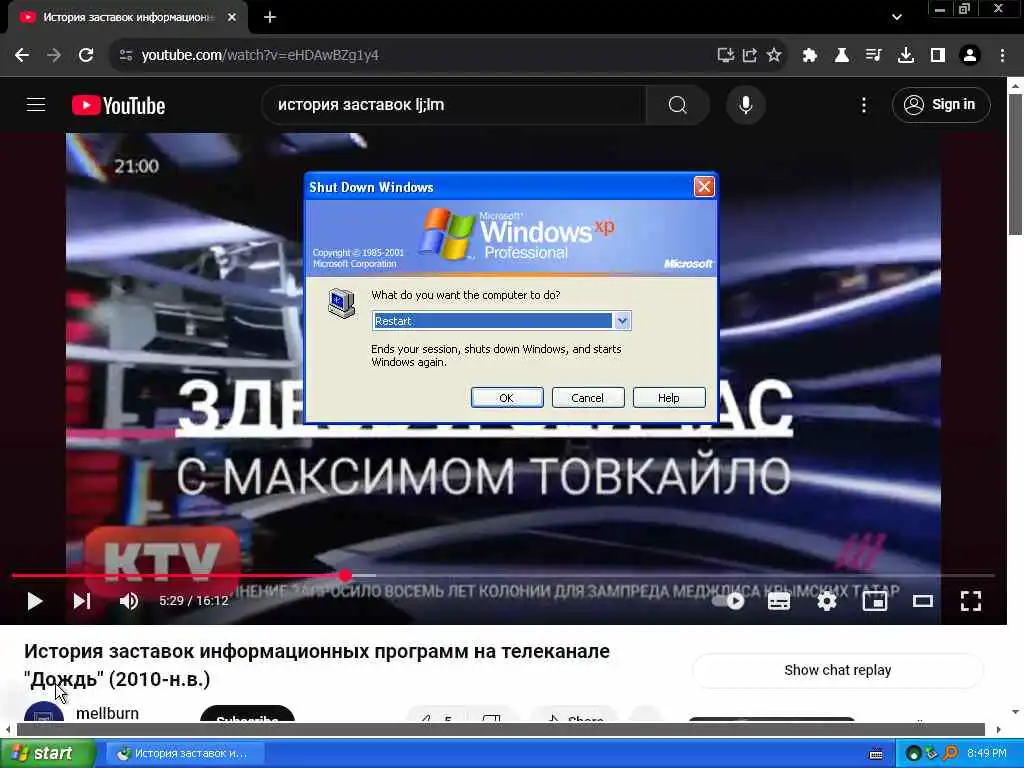Image resolution: width=1024 pixels, height=768 pixels.
Task: Click the video progress bar scrubber
Action: point(345,575)
